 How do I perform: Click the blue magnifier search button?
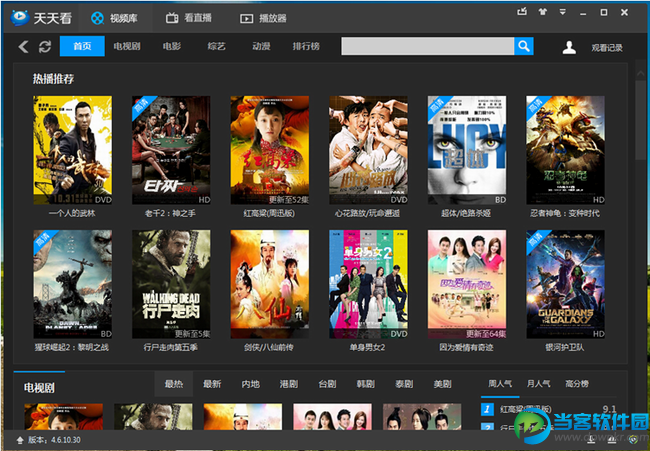pyautogui.click(x=524, y=46)
